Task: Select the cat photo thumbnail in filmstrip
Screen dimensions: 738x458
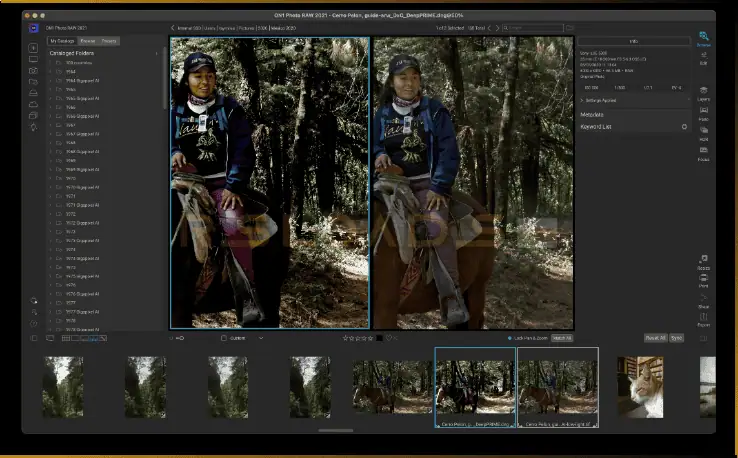Action: pos(640,387)
